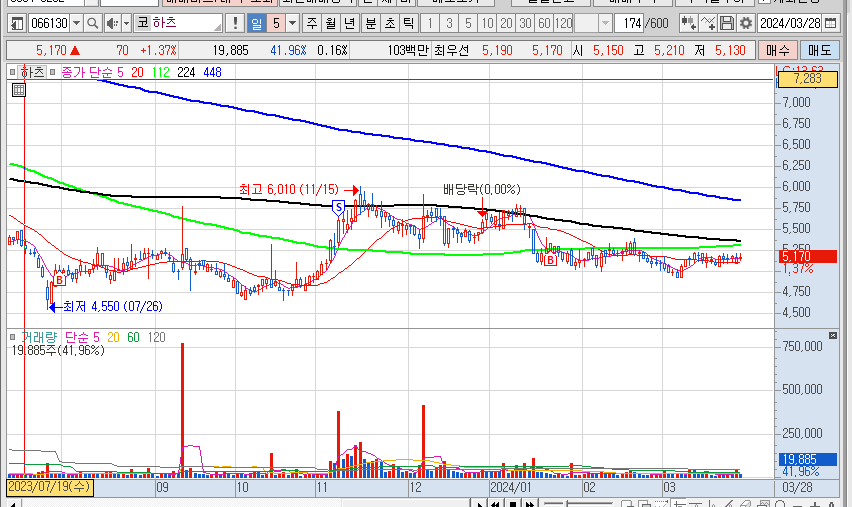Click green 112 moving average label
Viewport: 852px width, 507px height.
pos(161,72)
